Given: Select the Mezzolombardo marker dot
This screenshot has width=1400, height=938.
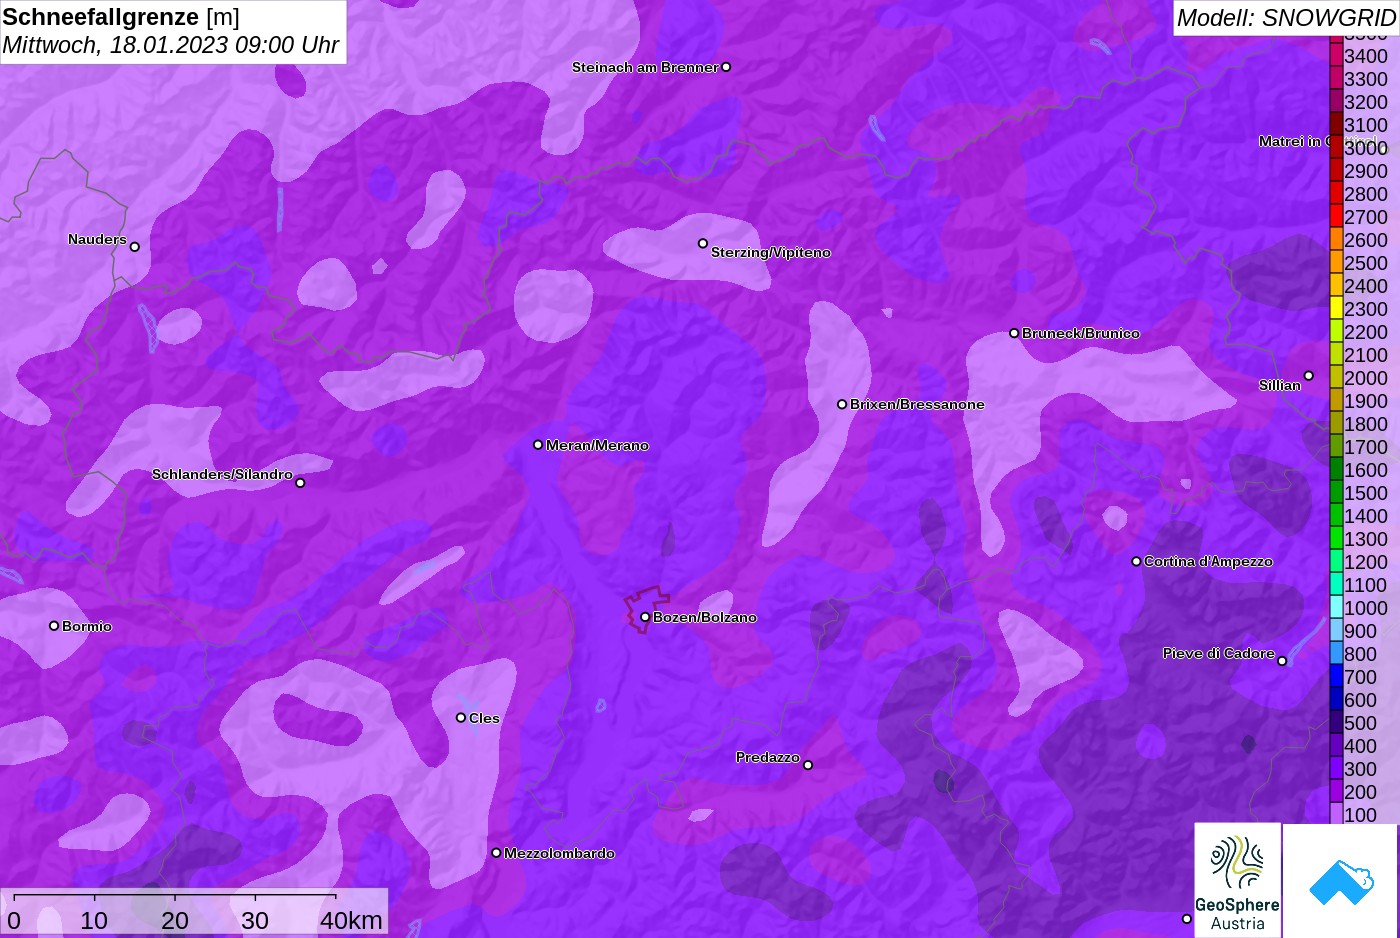Looking at the screenshot, I should 496,853.
